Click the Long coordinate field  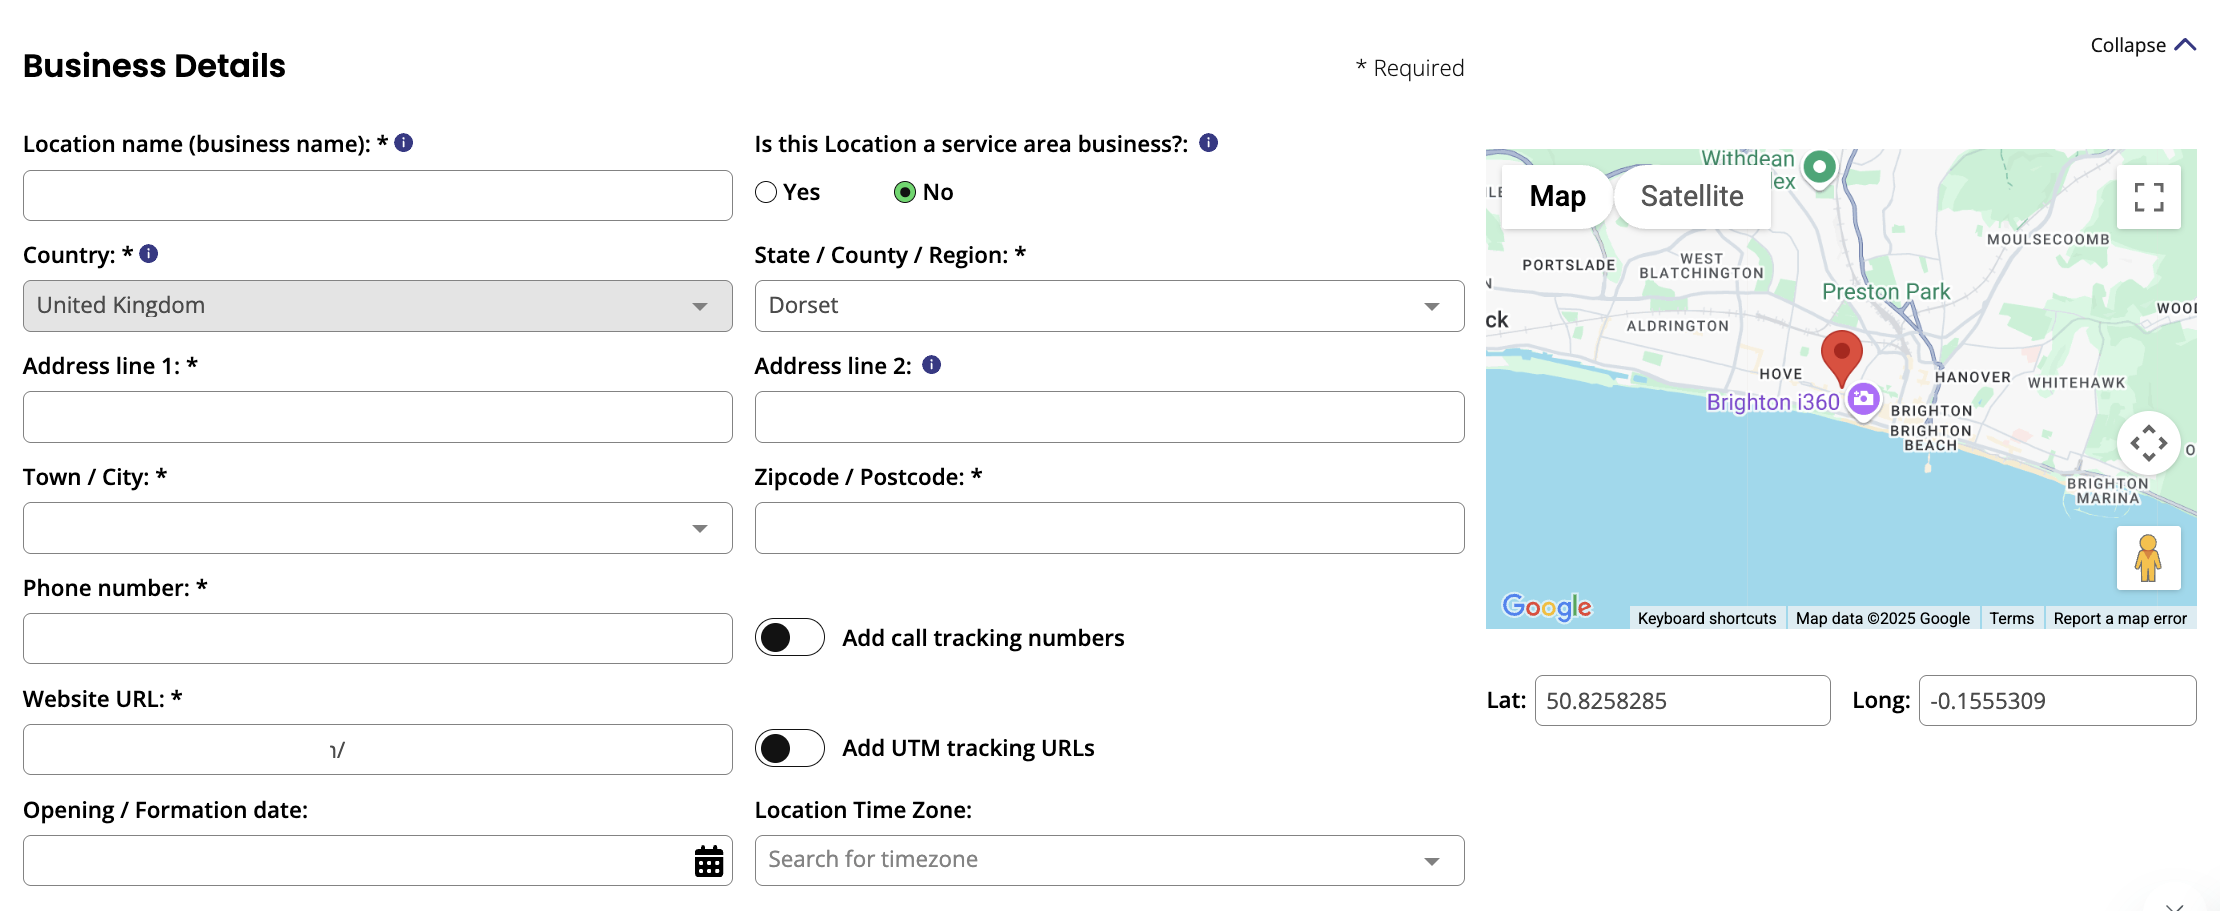(x=2057, y=700)
